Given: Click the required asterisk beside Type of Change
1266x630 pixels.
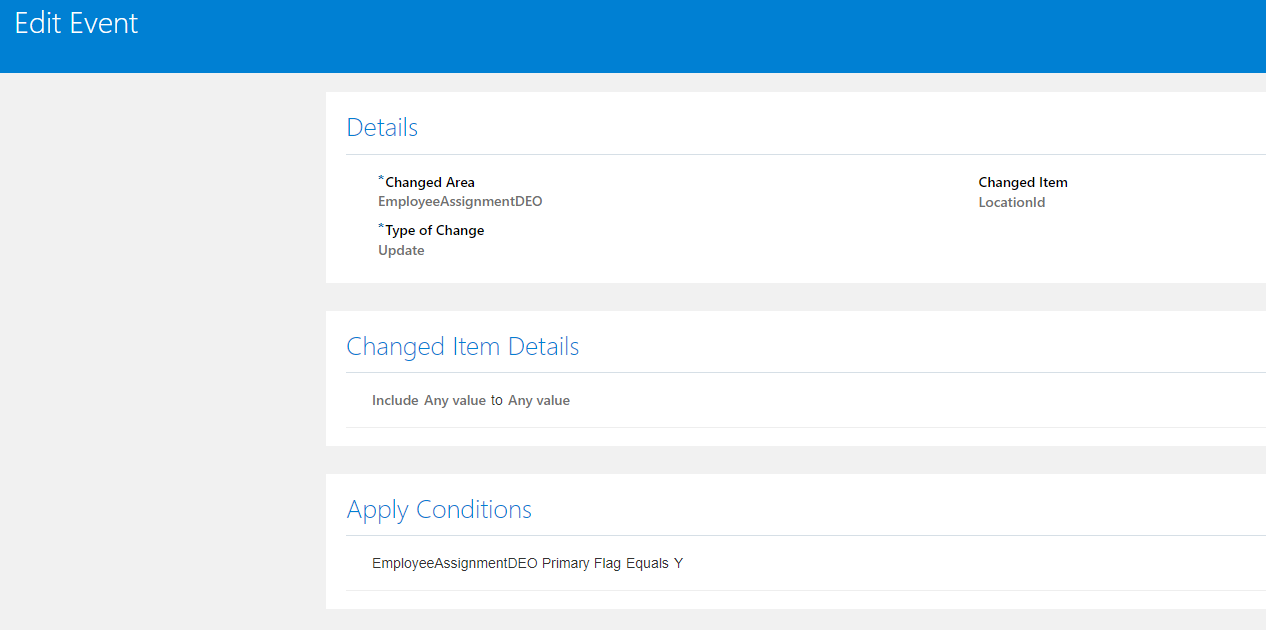Looking at the screenshot, I should tap(381, 227).
